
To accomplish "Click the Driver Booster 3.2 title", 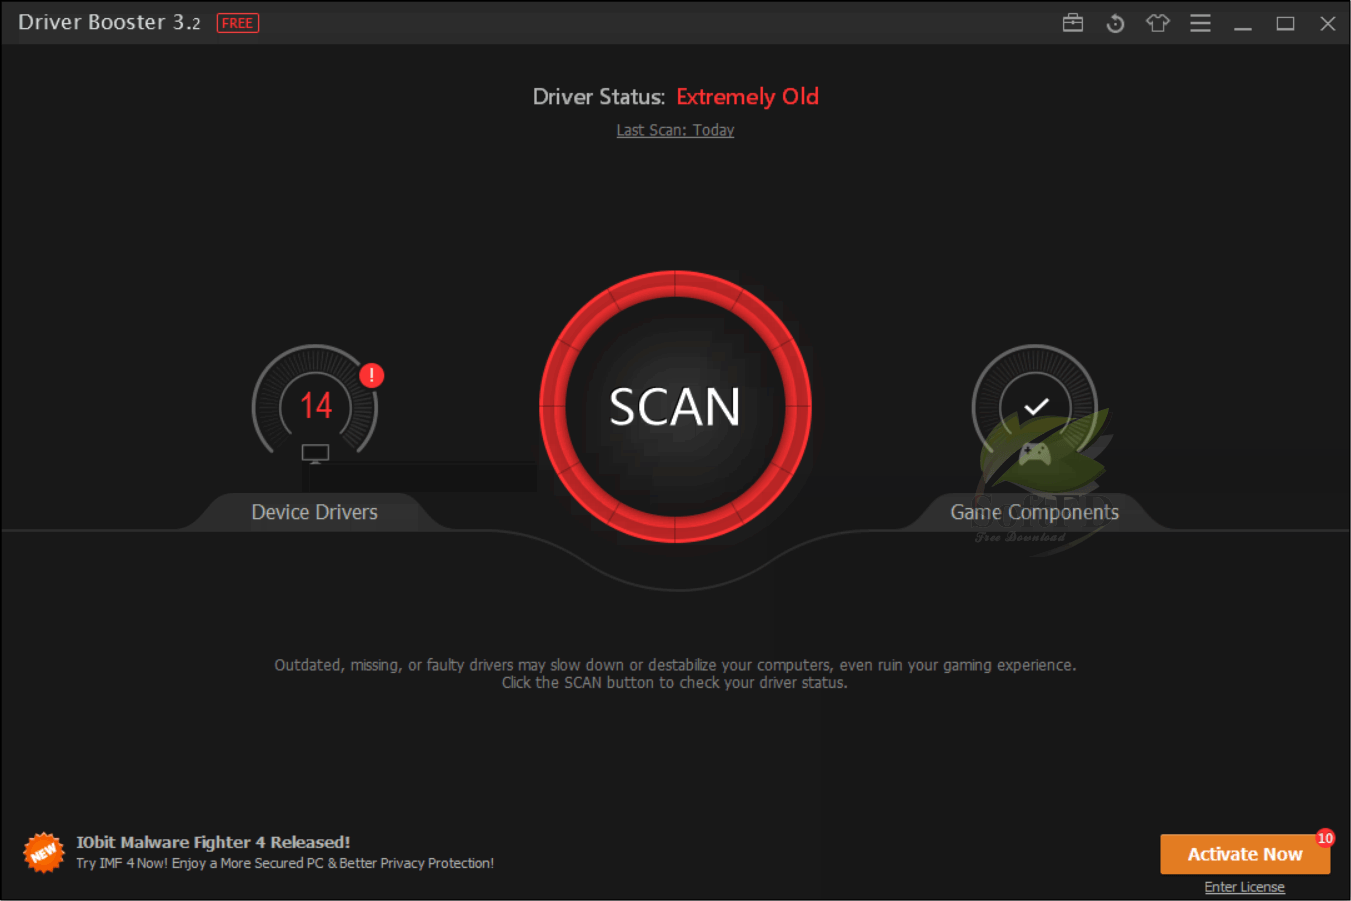I will click(x=109, y=22).
